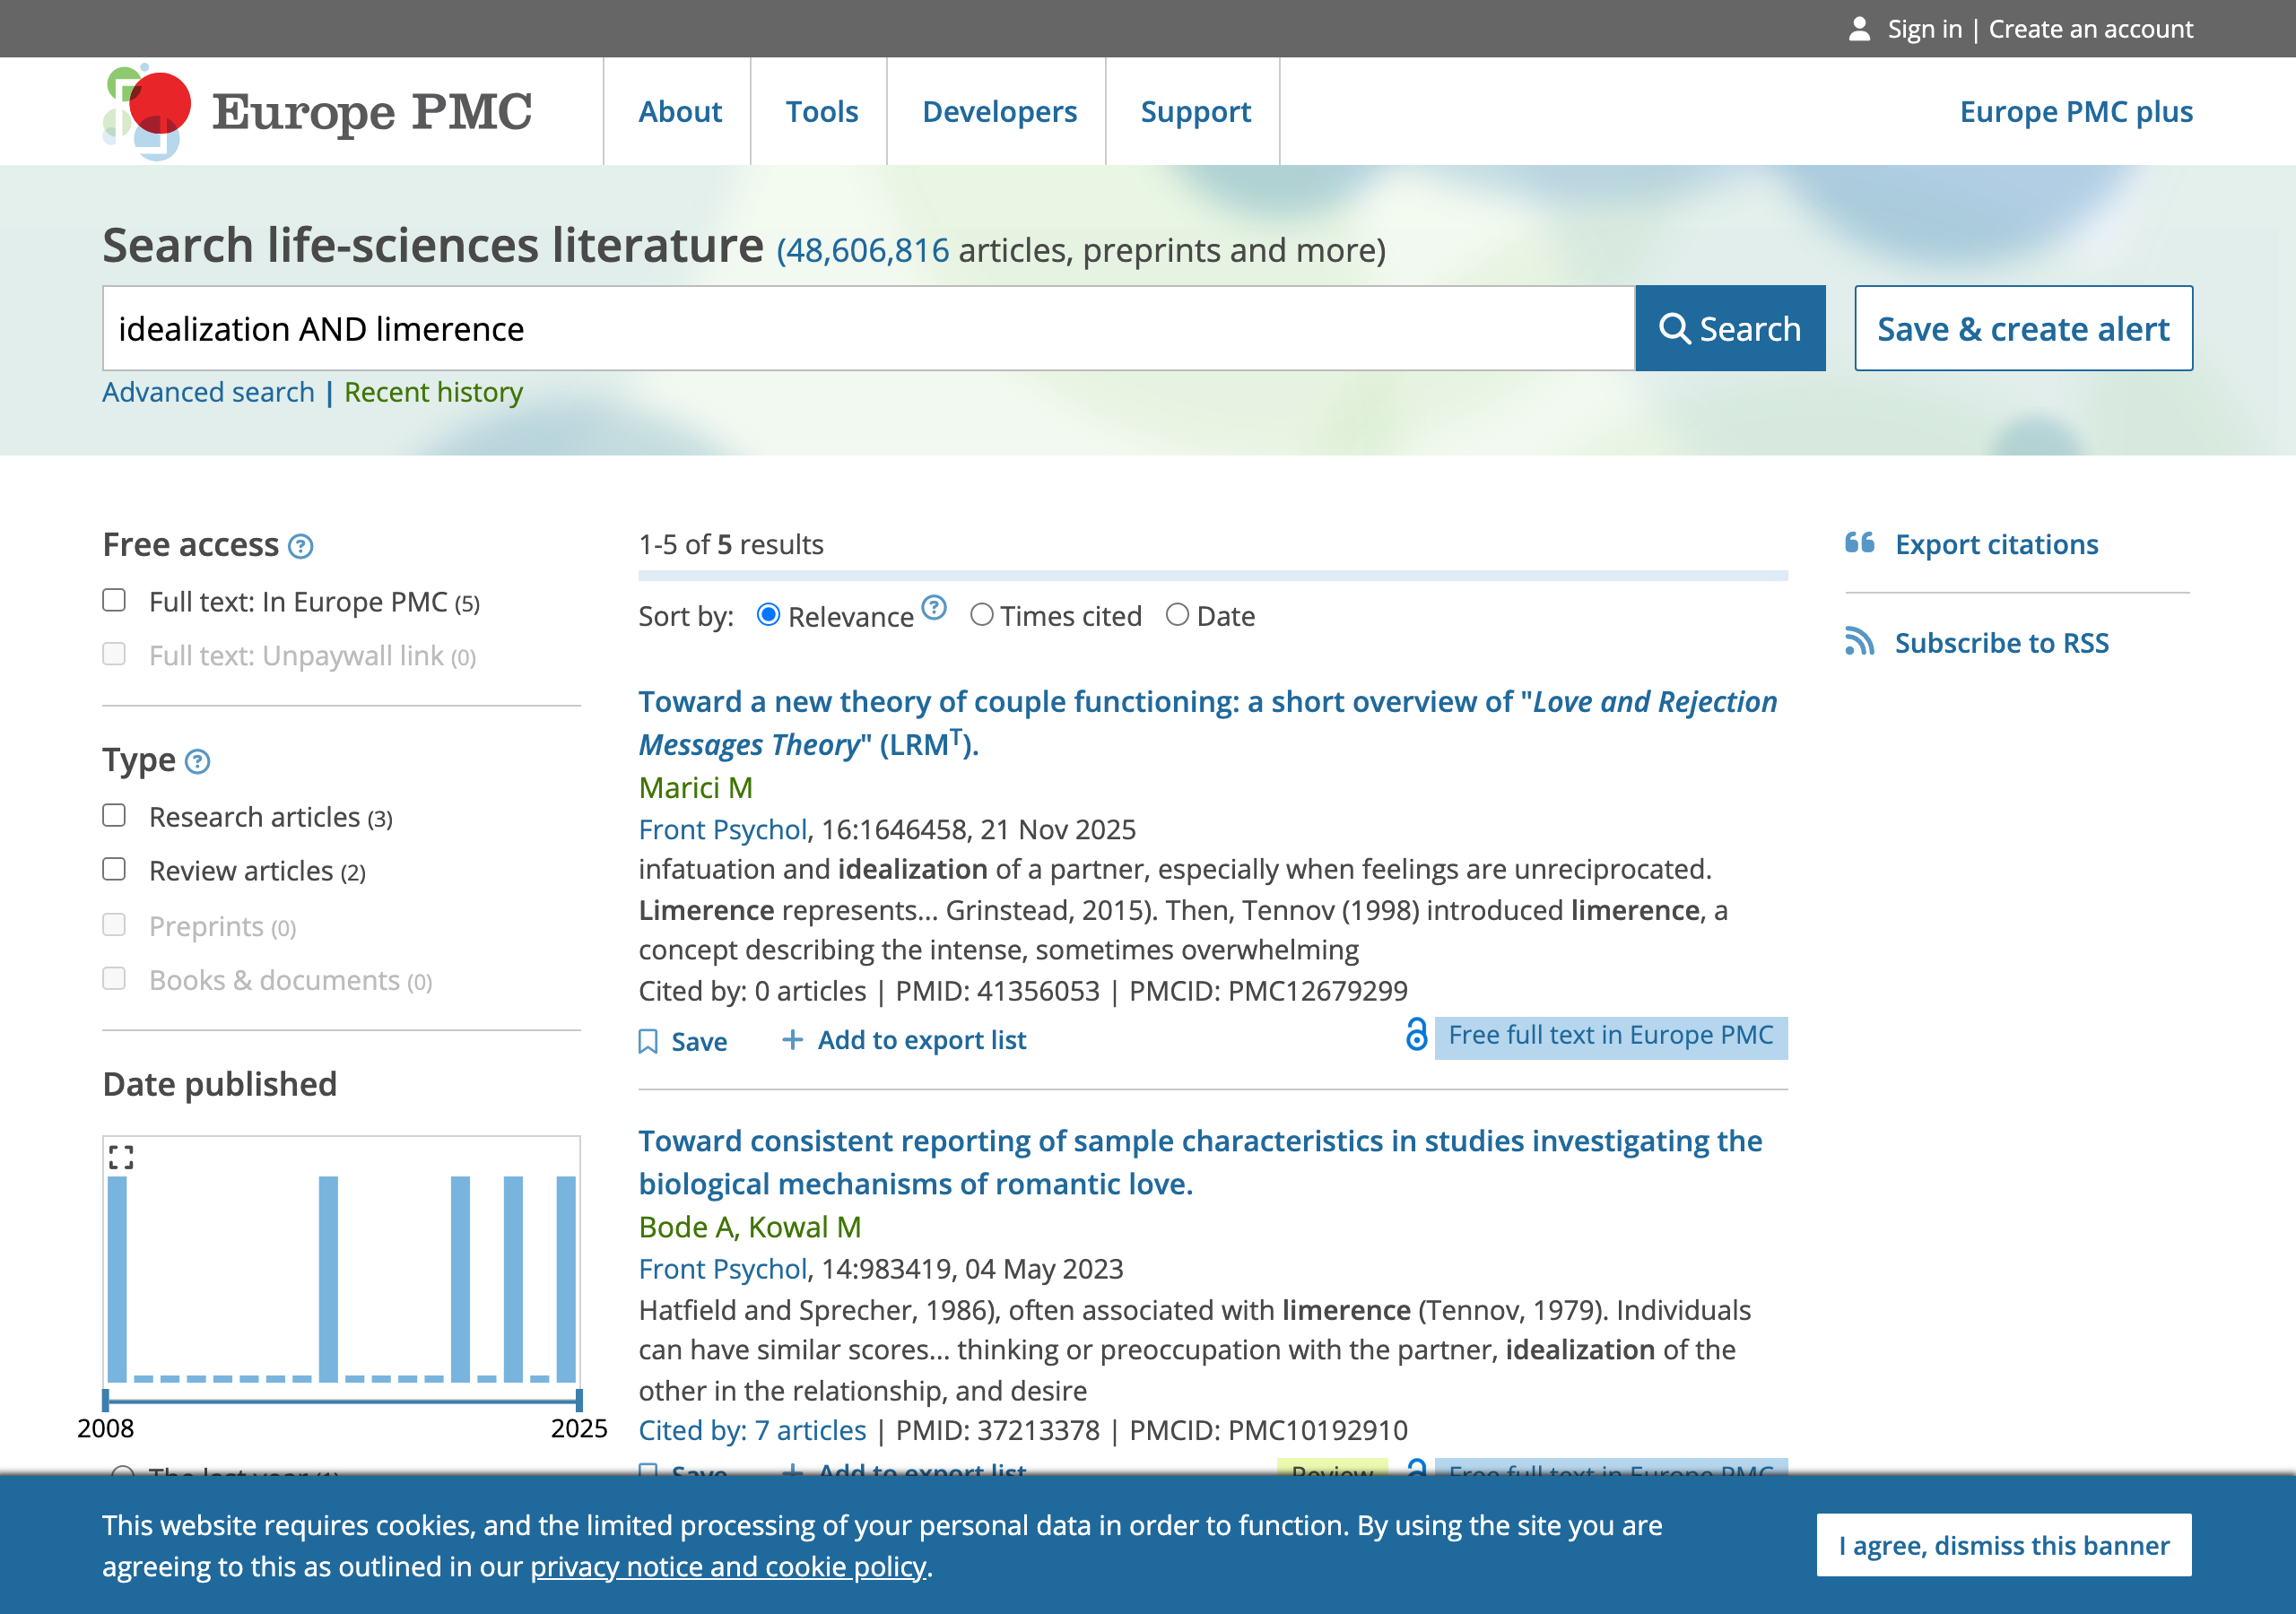Click the RSS feed icon
Viewport: 2296px width, 1614px height.
pyautogui.click(x=1860, y=641)
